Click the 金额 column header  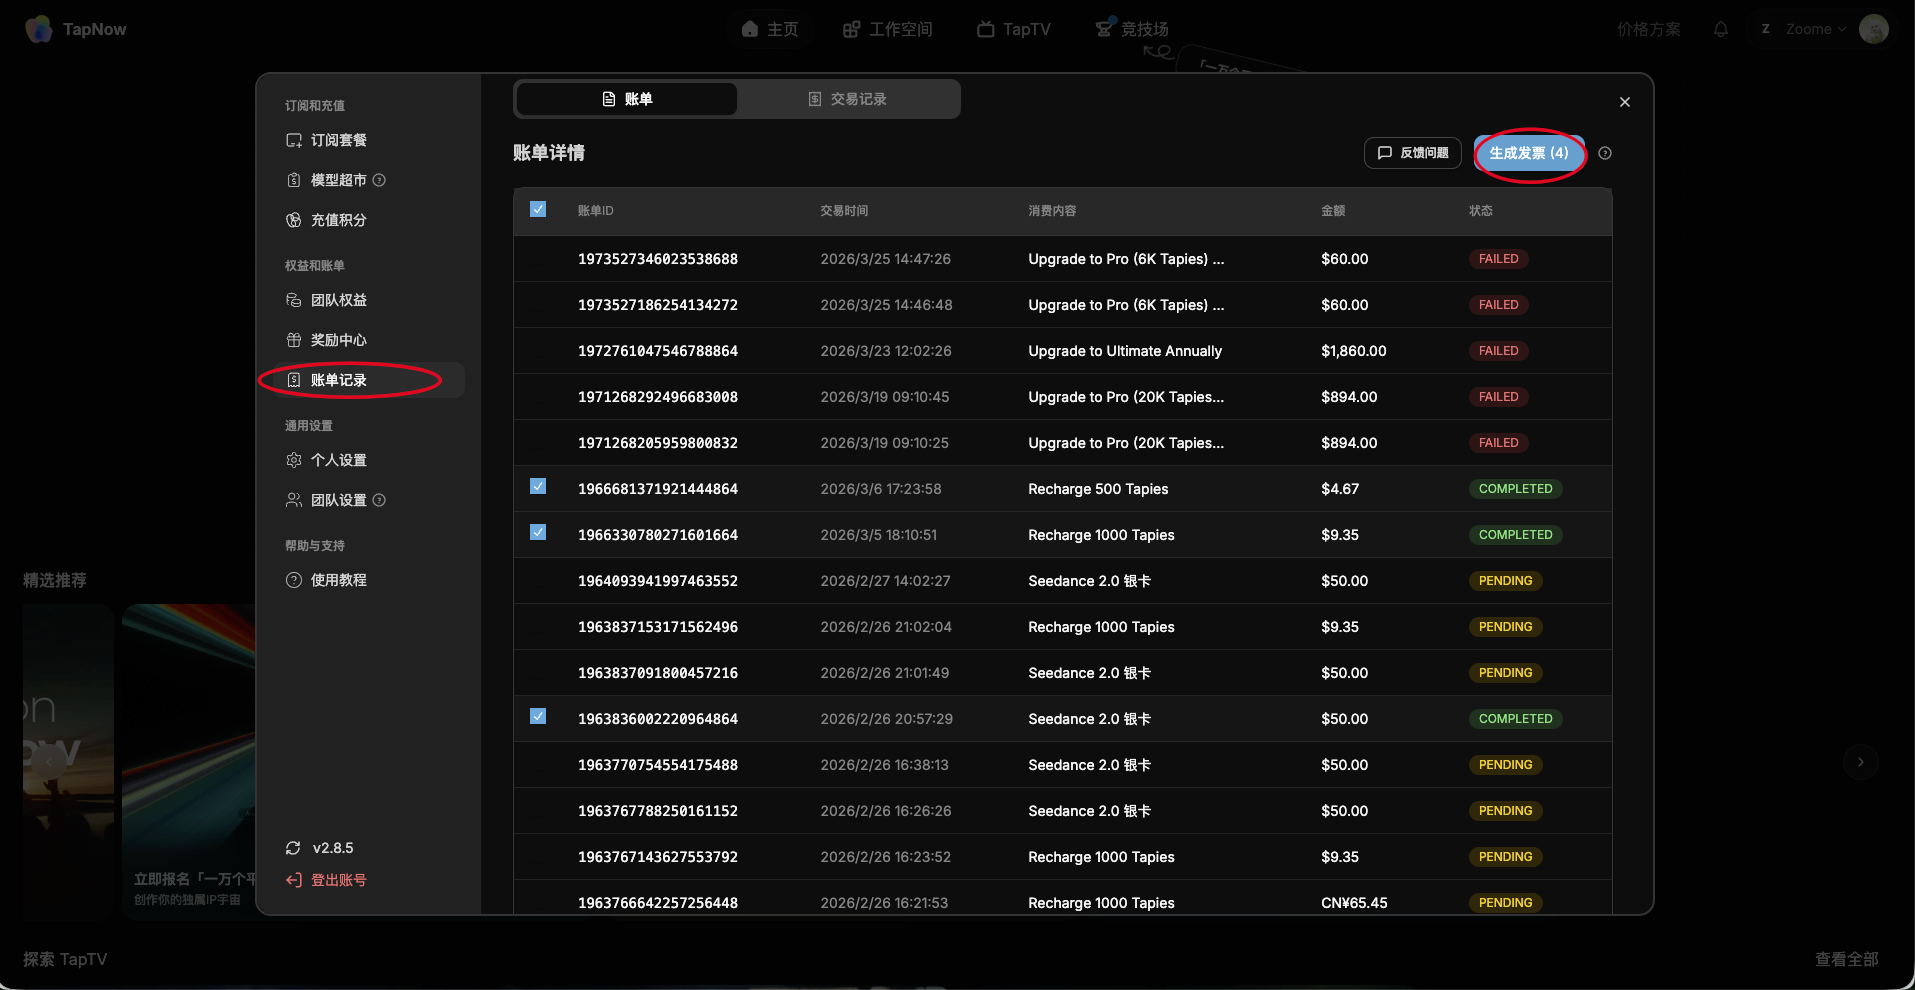pyautogui.click(x=1333, y=211)
